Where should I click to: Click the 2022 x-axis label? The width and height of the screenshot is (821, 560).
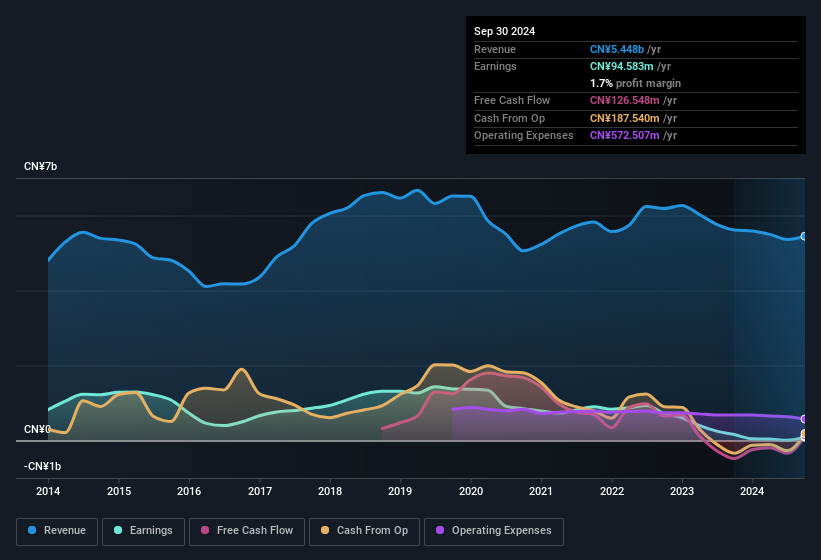pyautogui.click(x=612, y=491)
